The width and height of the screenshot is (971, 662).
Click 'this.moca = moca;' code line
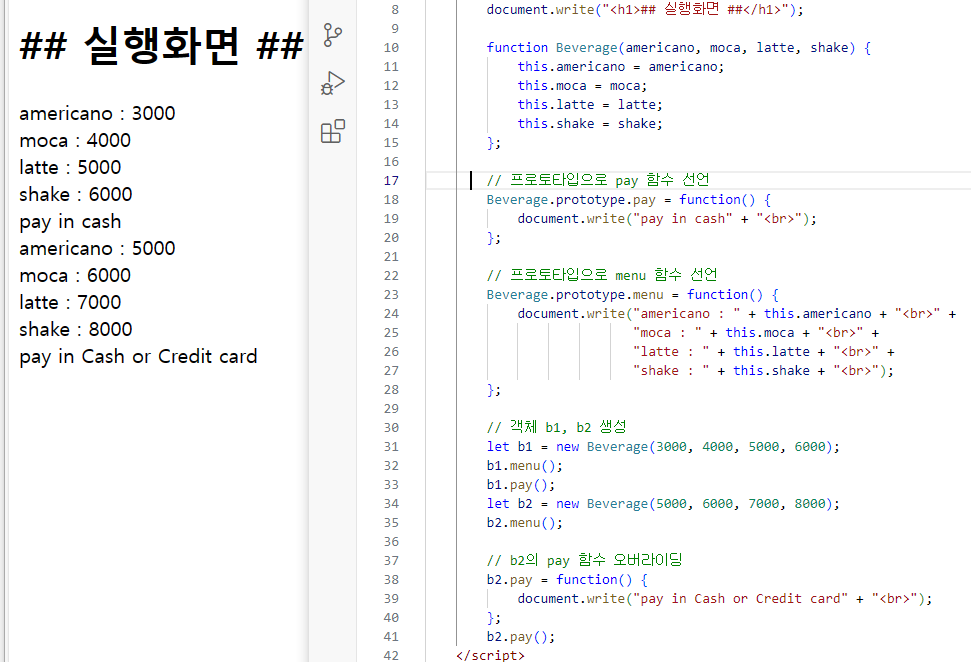pyautogui.click(x=582, y=86)
